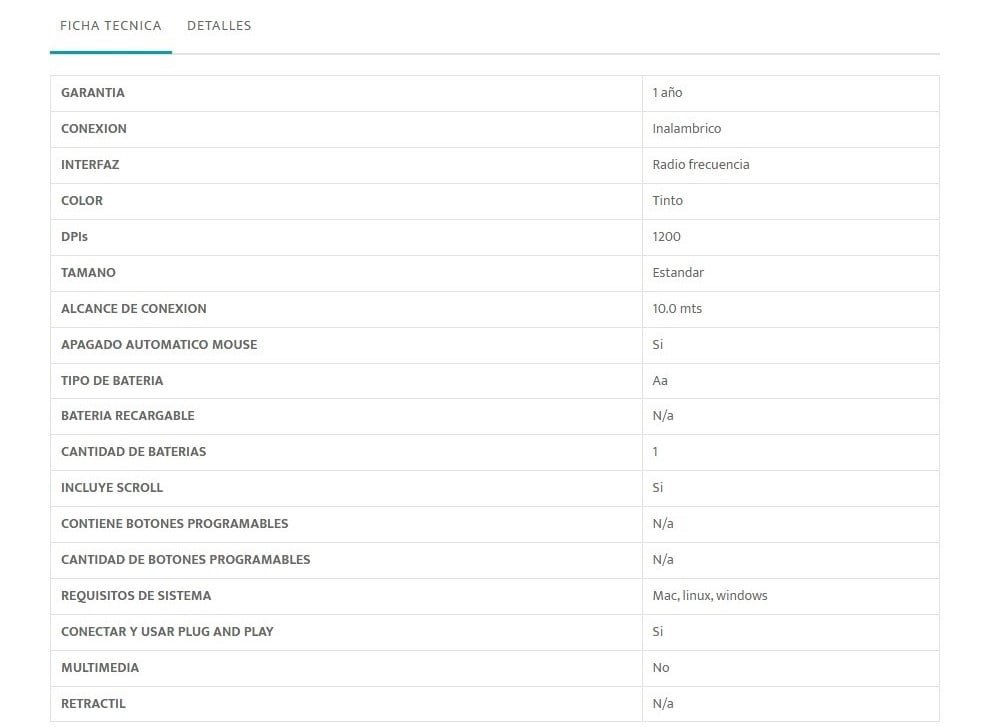The width and height of the screenshot is (990, 727).
Task: Click 'Si' in the PLUG AND PLAY row
Action: [658, 632]
